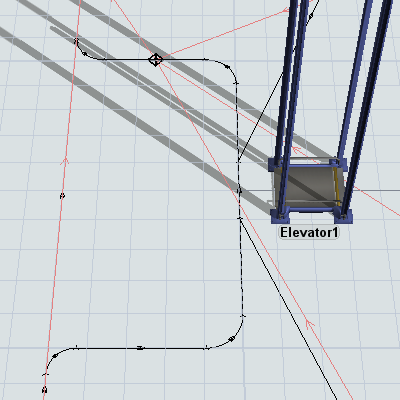Viewport: 400px width, 400px height.
Task: Select the small node on left red line
Action: pyautogui.click(x=62, y=196)
